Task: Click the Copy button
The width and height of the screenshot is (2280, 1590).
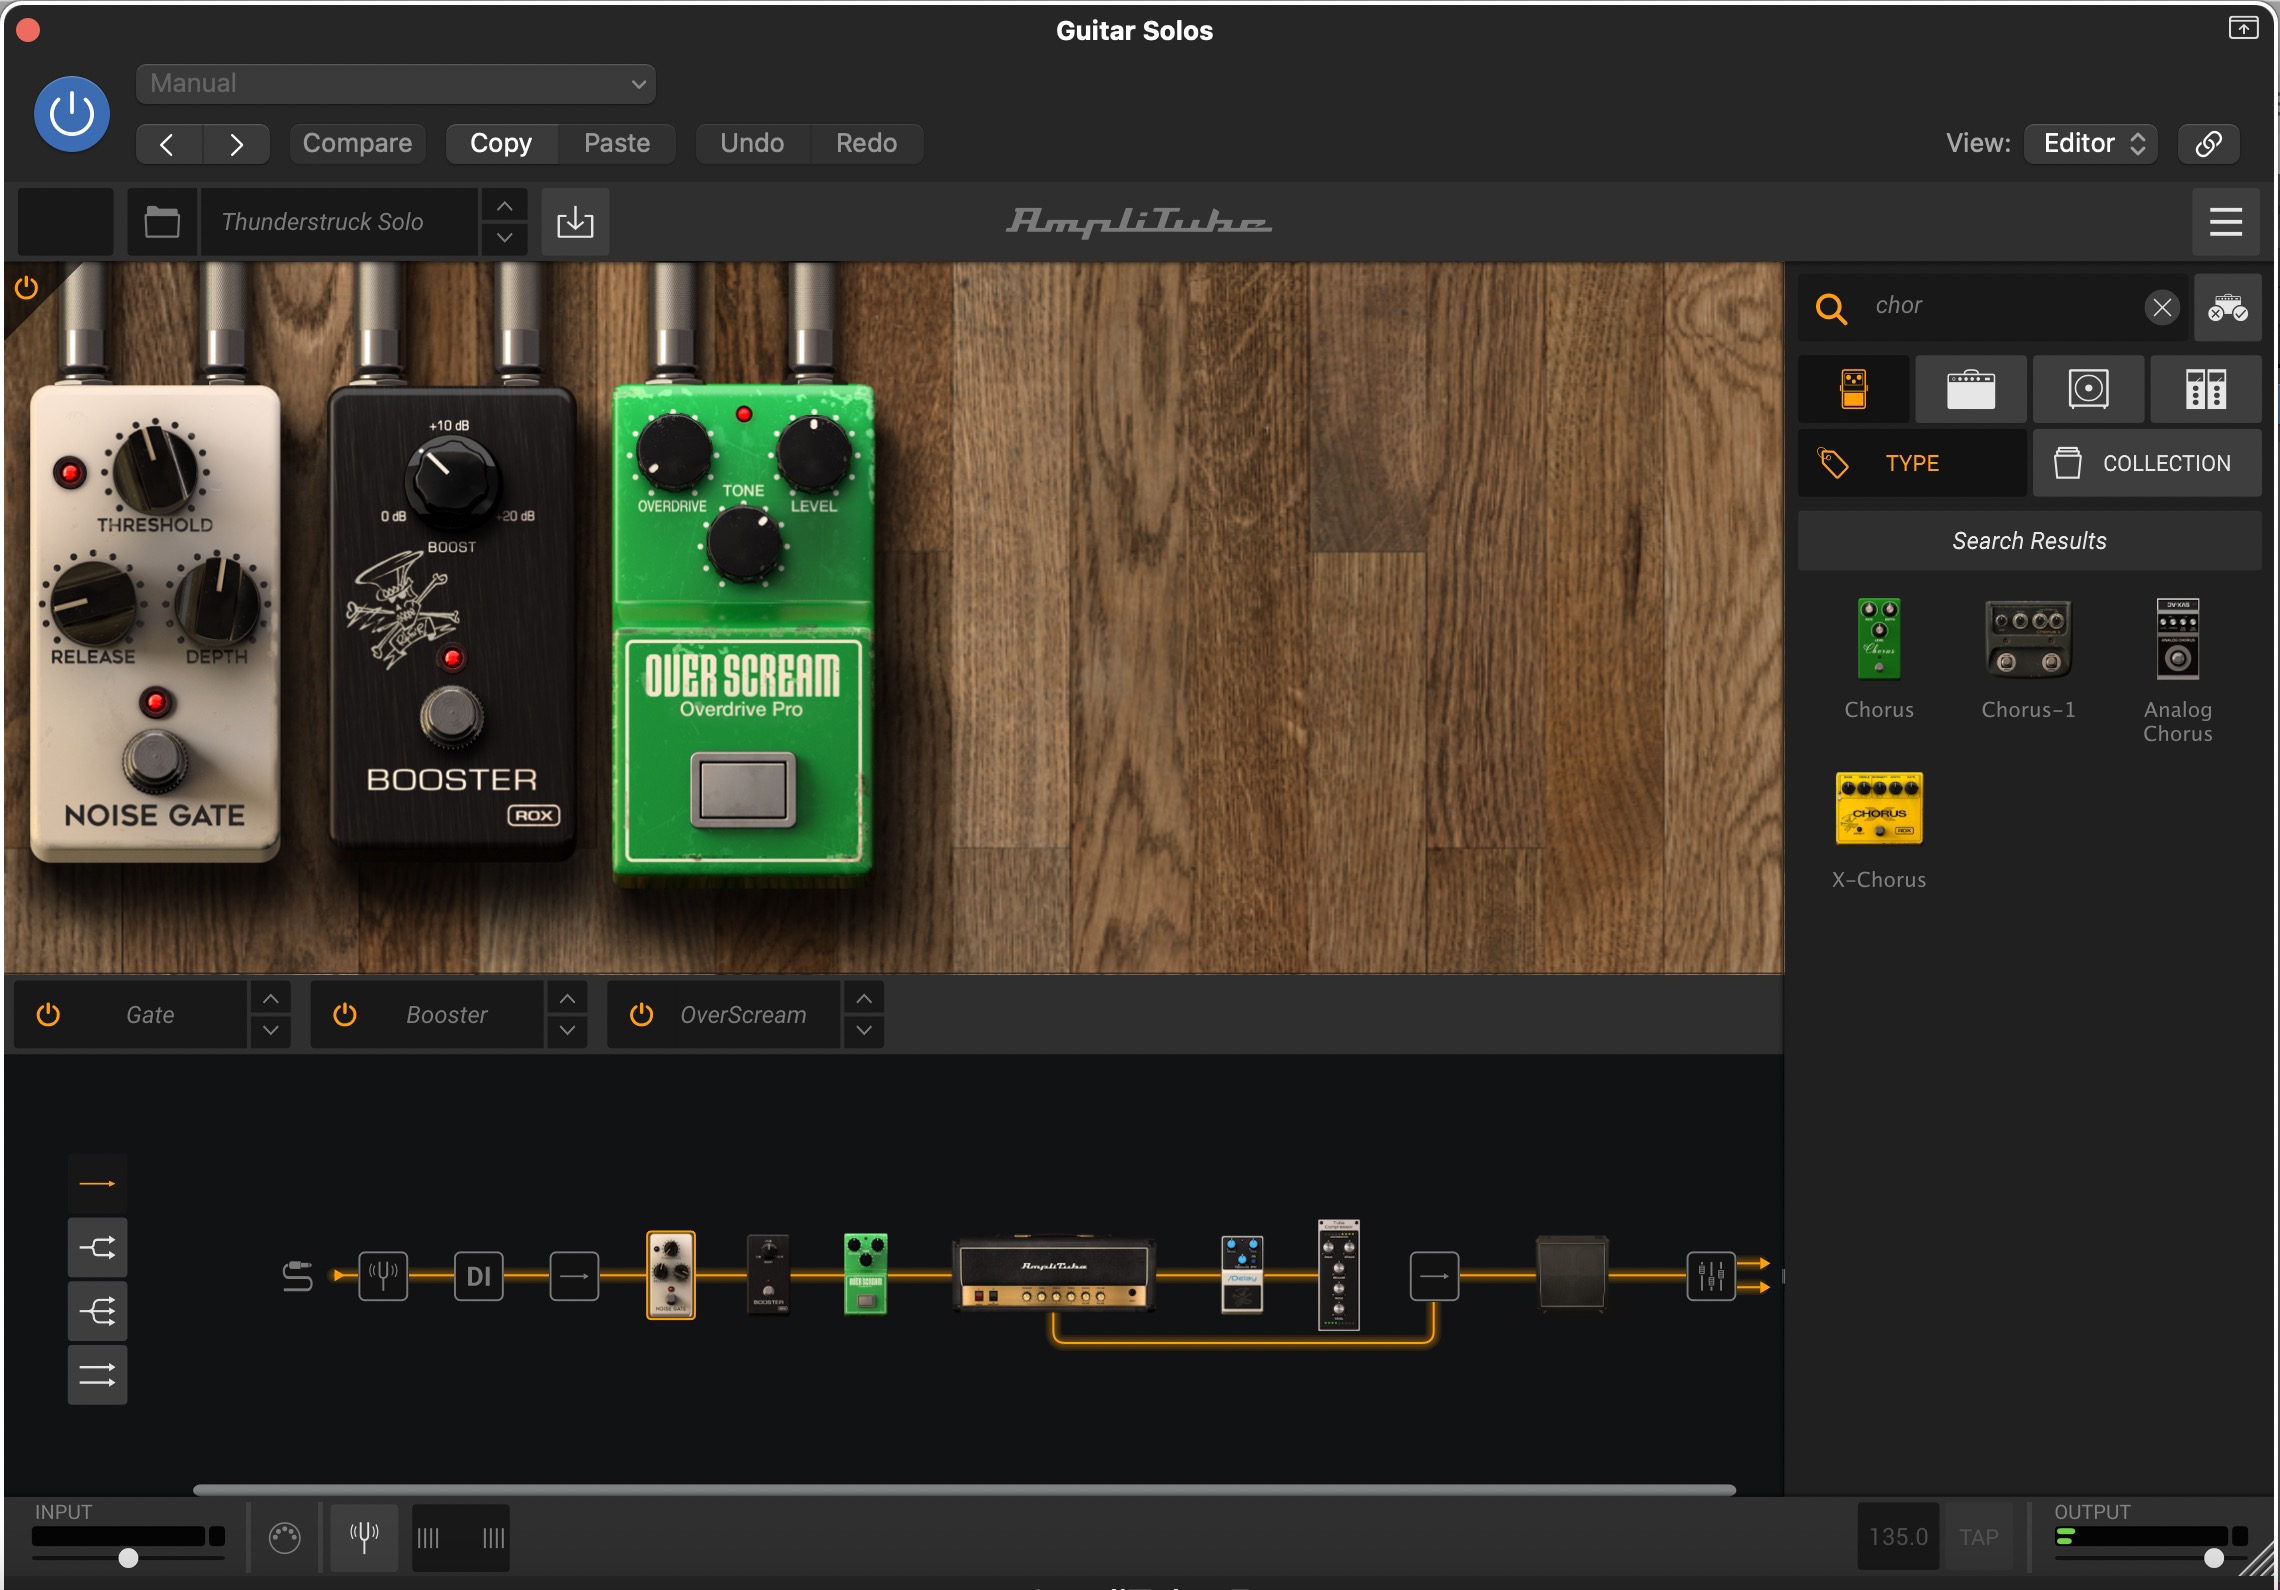Action: click(x=501, y=144)
